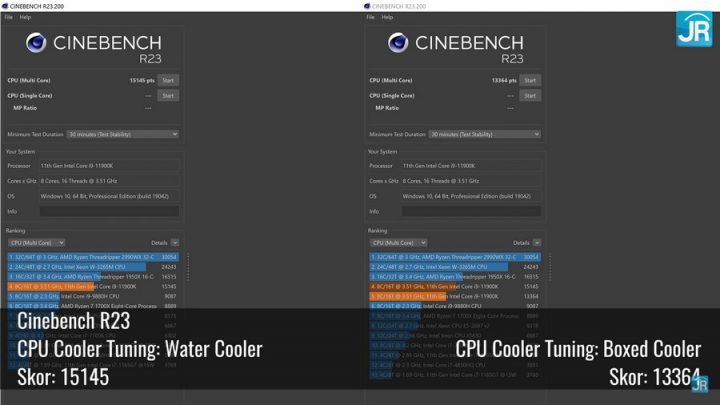This screenshot has height=405, width=720.
Task: Select Threadripper 2990WX ranking row, left window
Action: click(x=93, y=257)
